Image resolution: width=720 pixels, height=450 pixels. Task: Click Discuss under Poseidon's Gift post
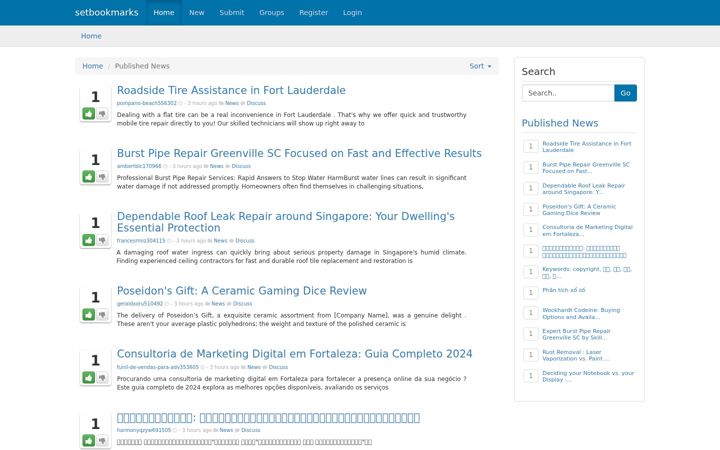pos(242,304)
